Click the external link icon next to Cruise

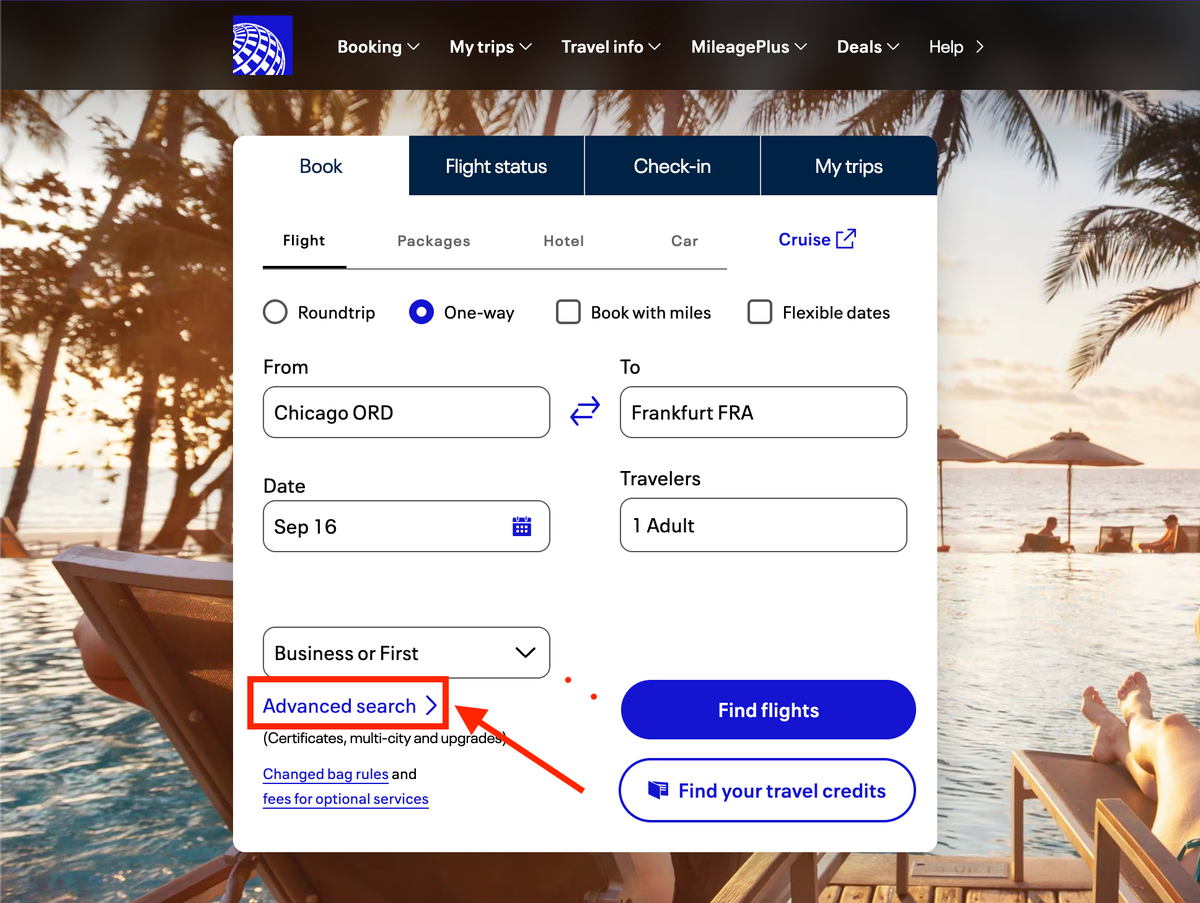tap(846, 238)
